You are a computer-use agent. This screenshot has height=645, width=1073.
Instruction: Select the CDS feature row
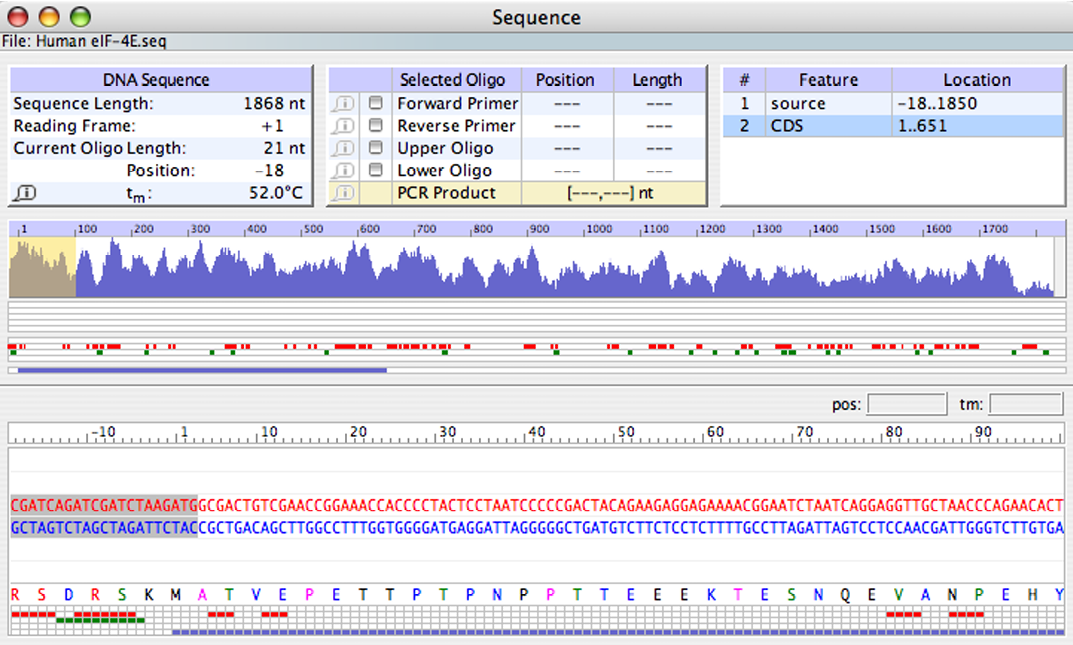click(x=894, y=126)
